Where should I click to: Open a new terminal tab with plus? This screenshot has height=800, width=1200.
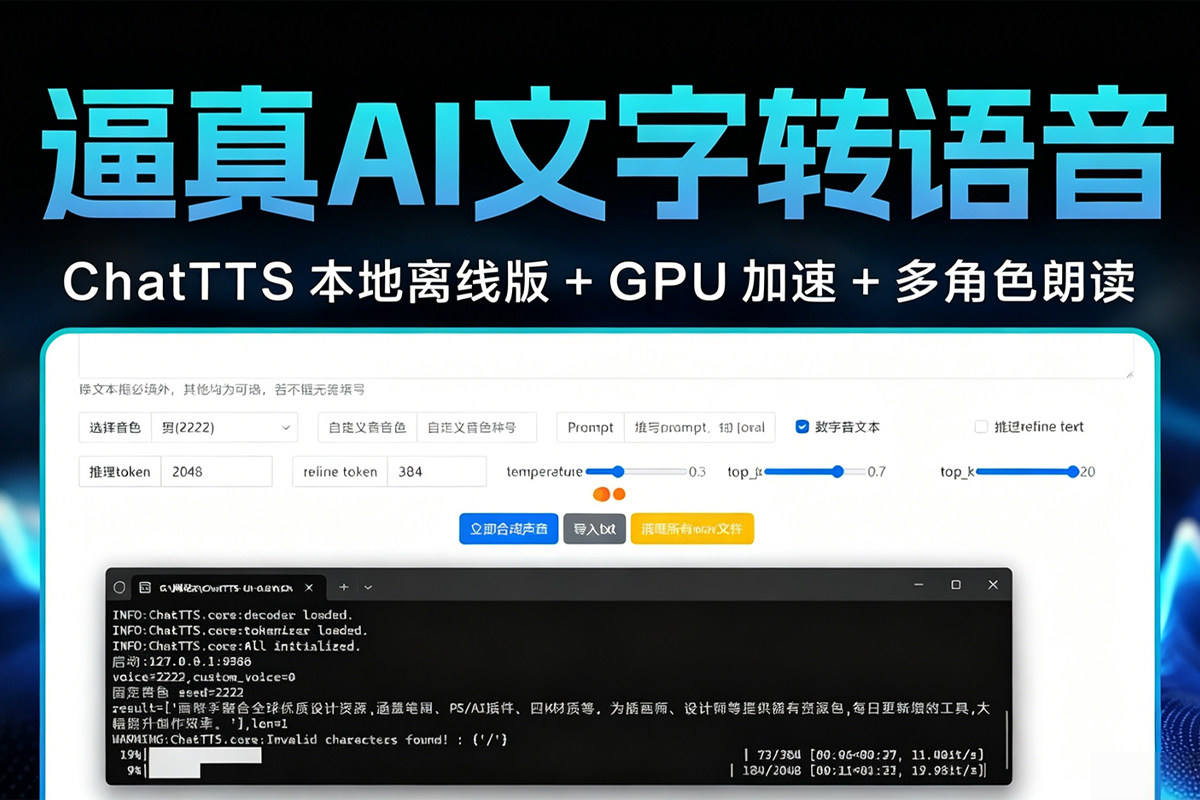pos(344,587)
